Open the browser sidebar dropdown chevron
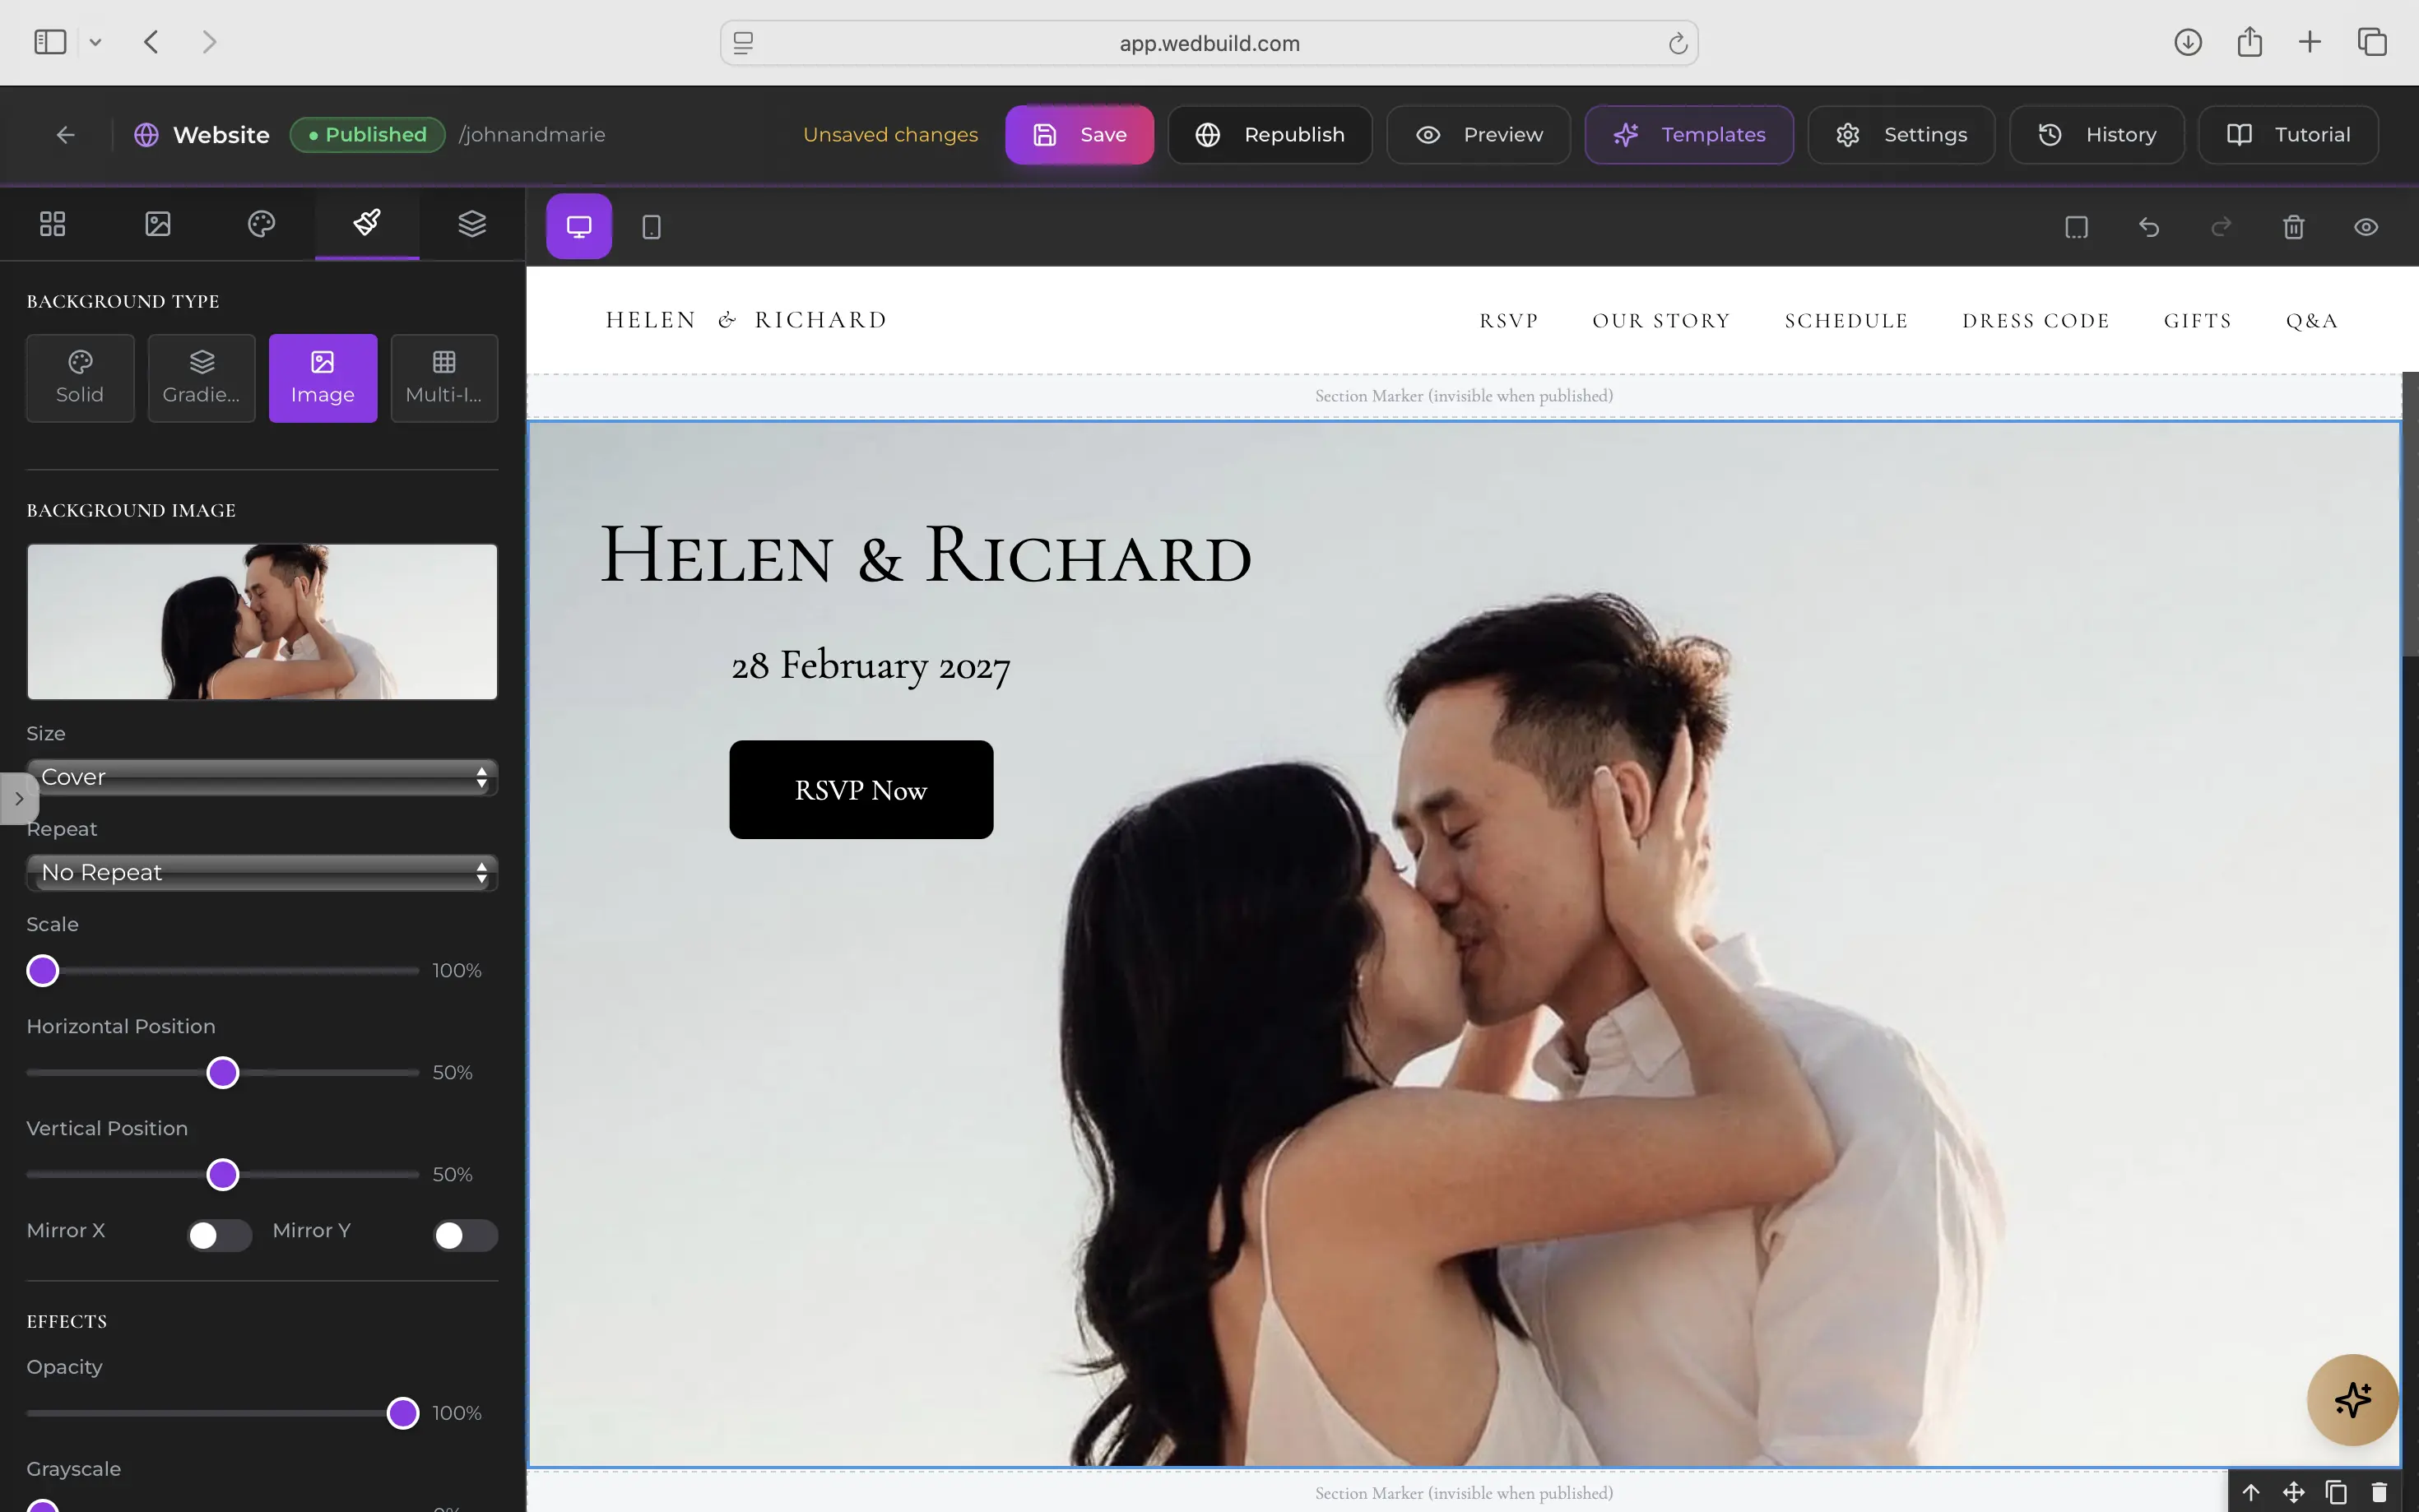 click(x=95, y=42)
